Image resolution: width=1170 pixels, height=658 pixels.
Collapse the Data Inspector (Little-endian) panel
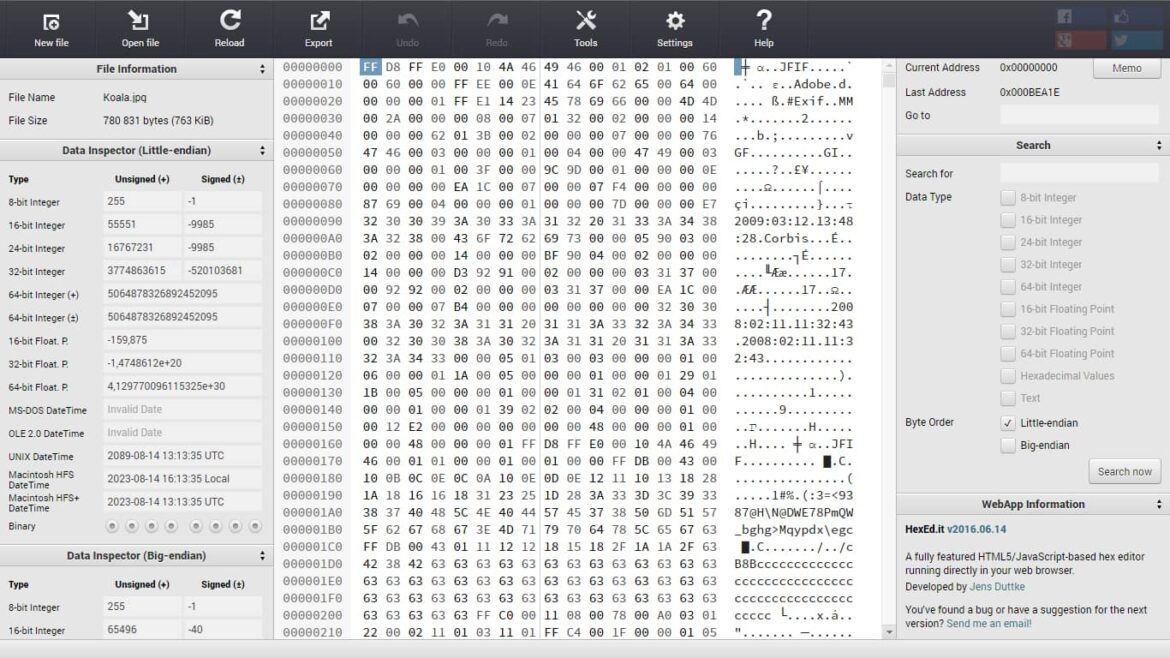[x=263, y=148]
